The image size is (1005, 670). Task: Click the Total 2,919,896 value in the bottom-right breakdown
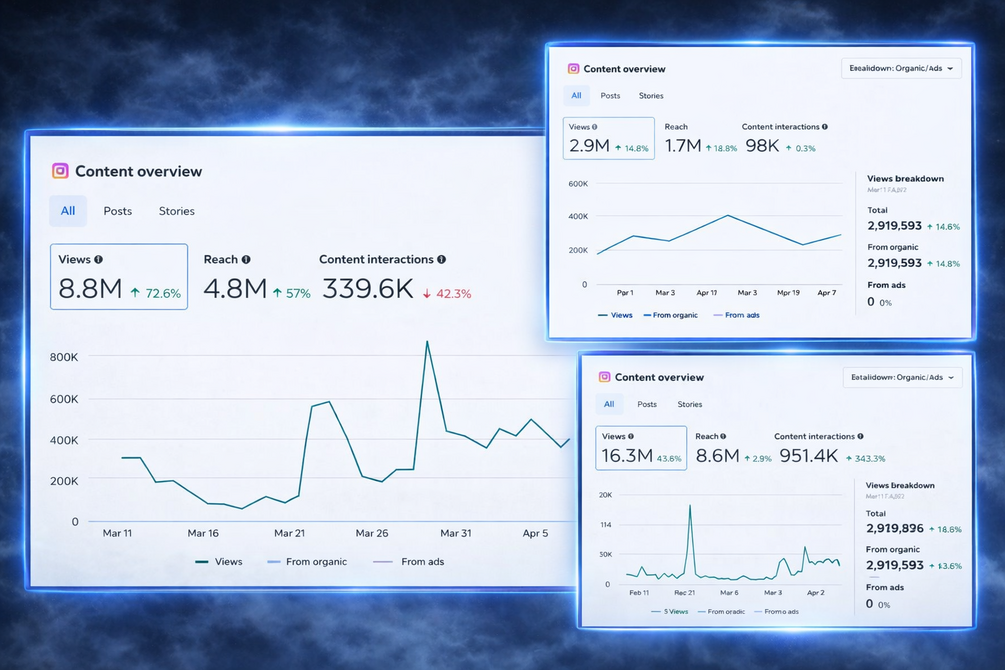coord(895,528)
